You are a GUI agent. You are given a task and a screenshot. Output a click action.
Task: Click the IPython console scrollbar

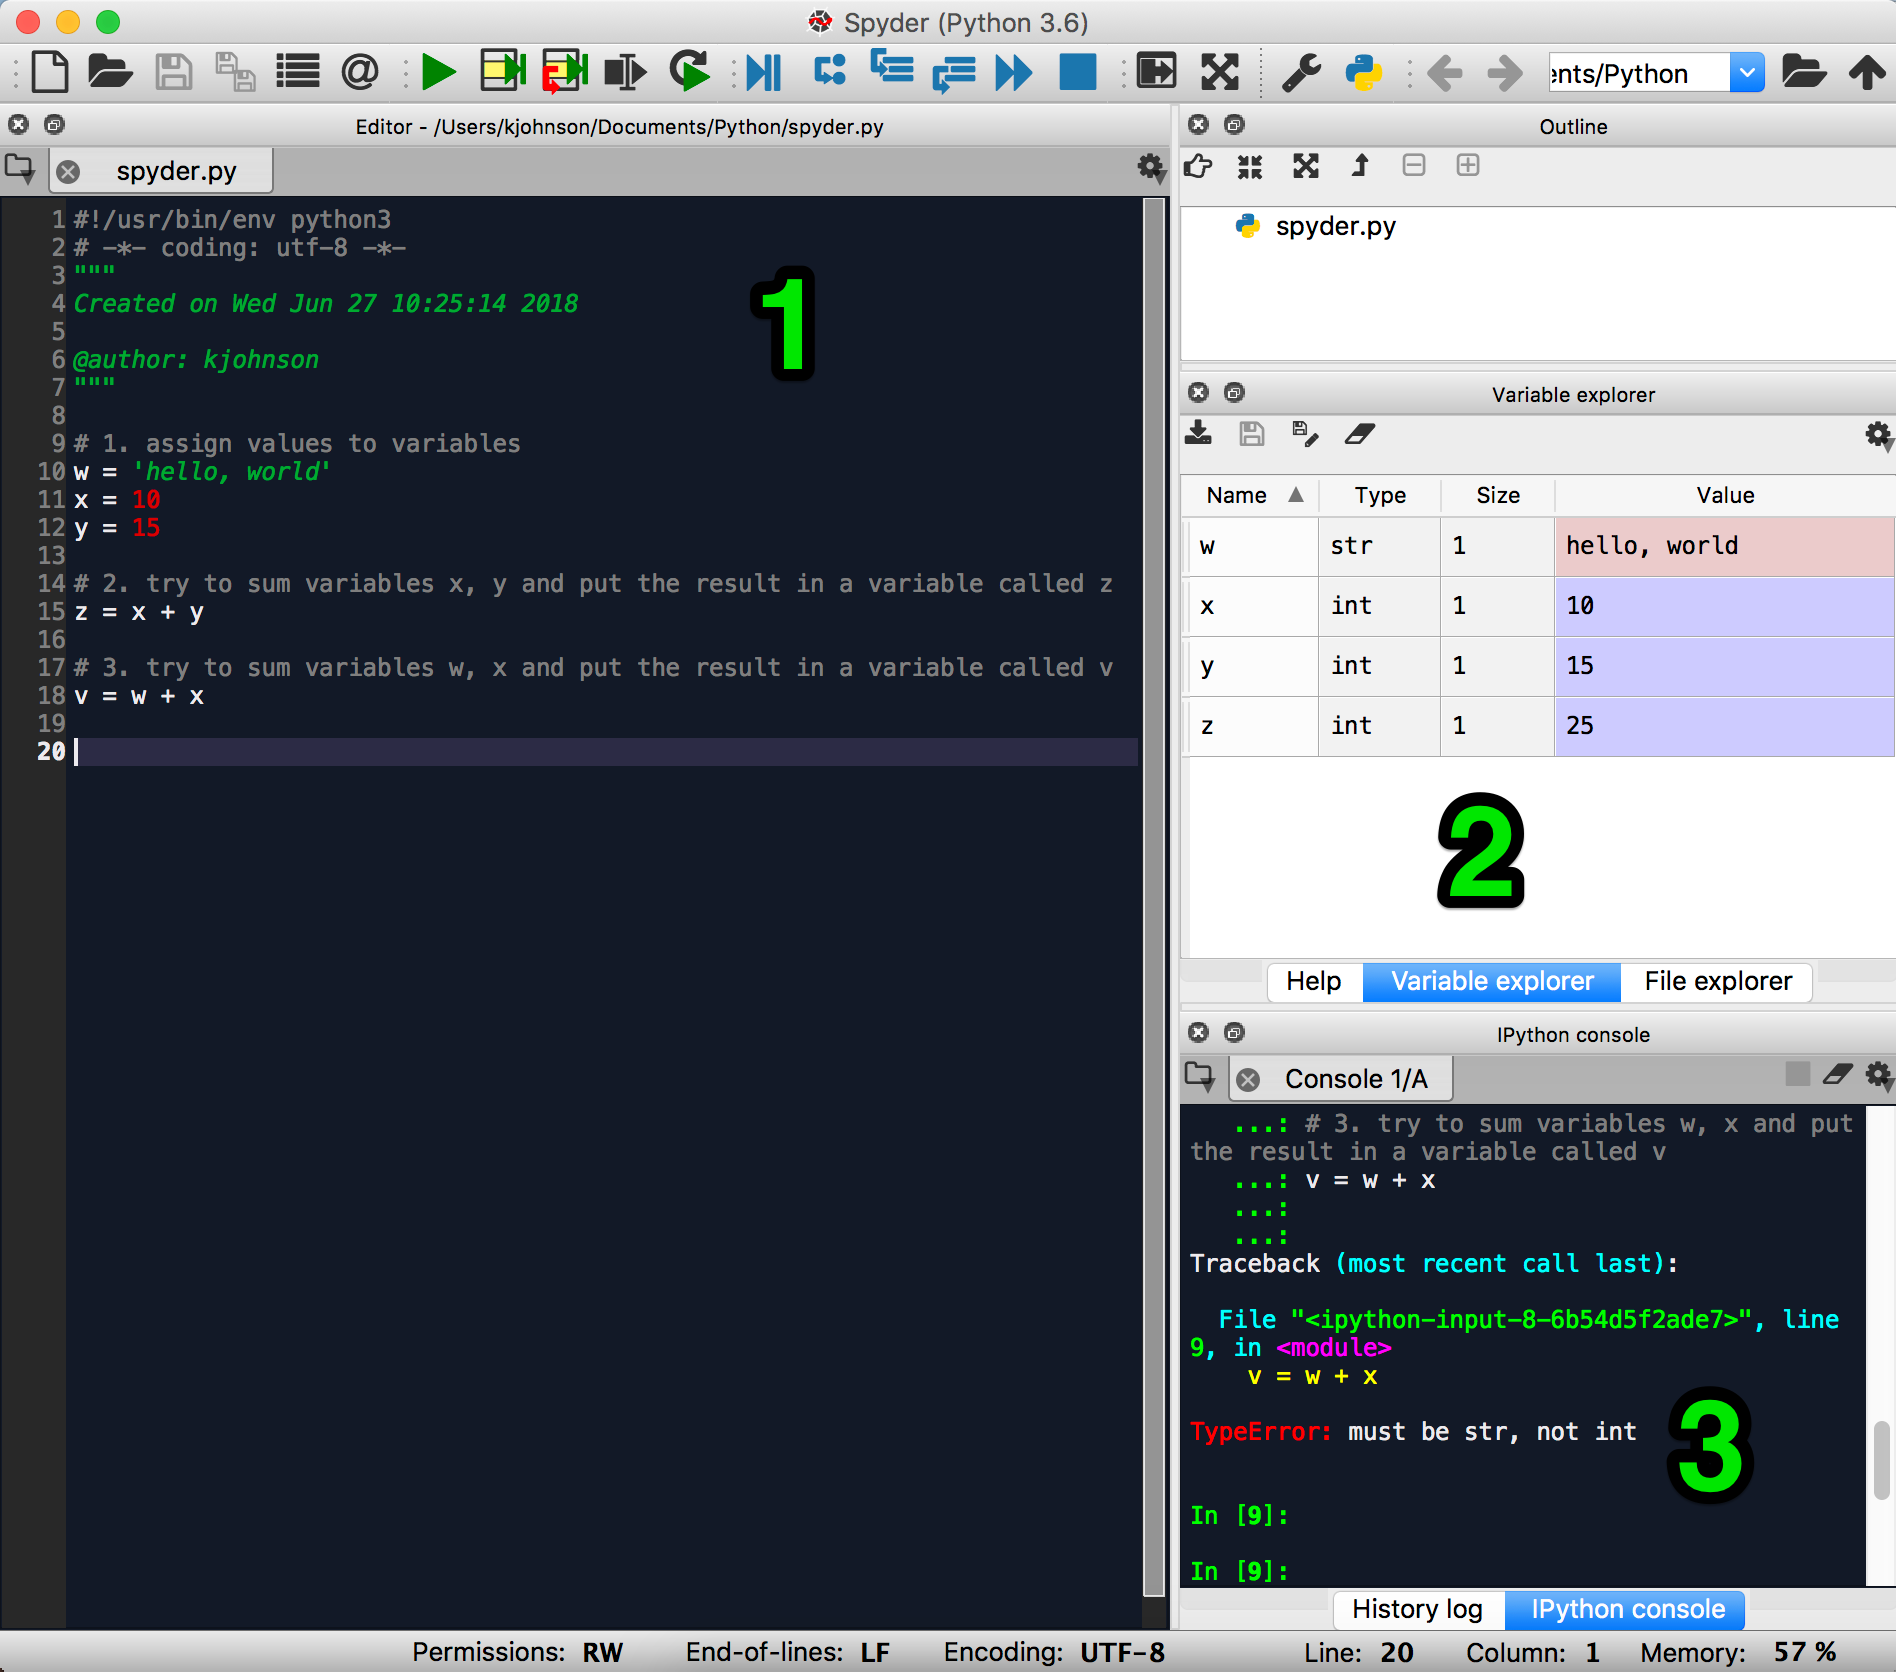1881,1459
